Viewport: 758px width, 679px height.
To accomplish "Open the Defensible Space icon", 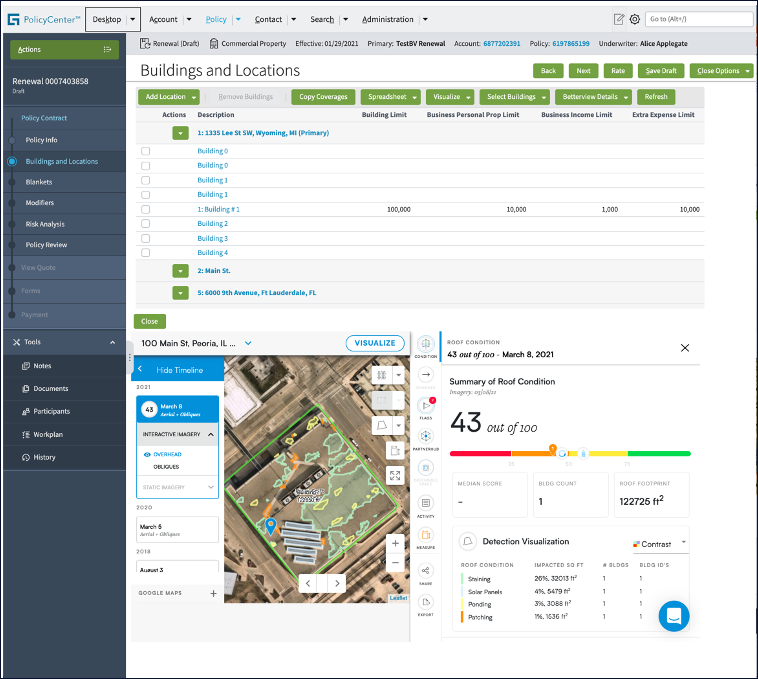I will [425, 468].
